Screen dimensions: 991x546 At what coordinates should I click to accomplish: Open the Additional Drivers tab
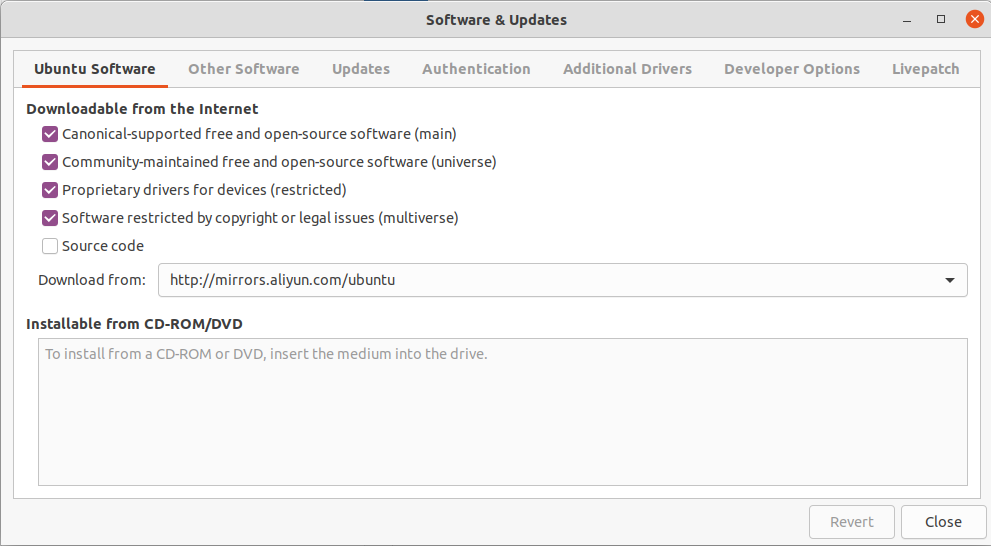pyautogui.click(x=627, y=69)
